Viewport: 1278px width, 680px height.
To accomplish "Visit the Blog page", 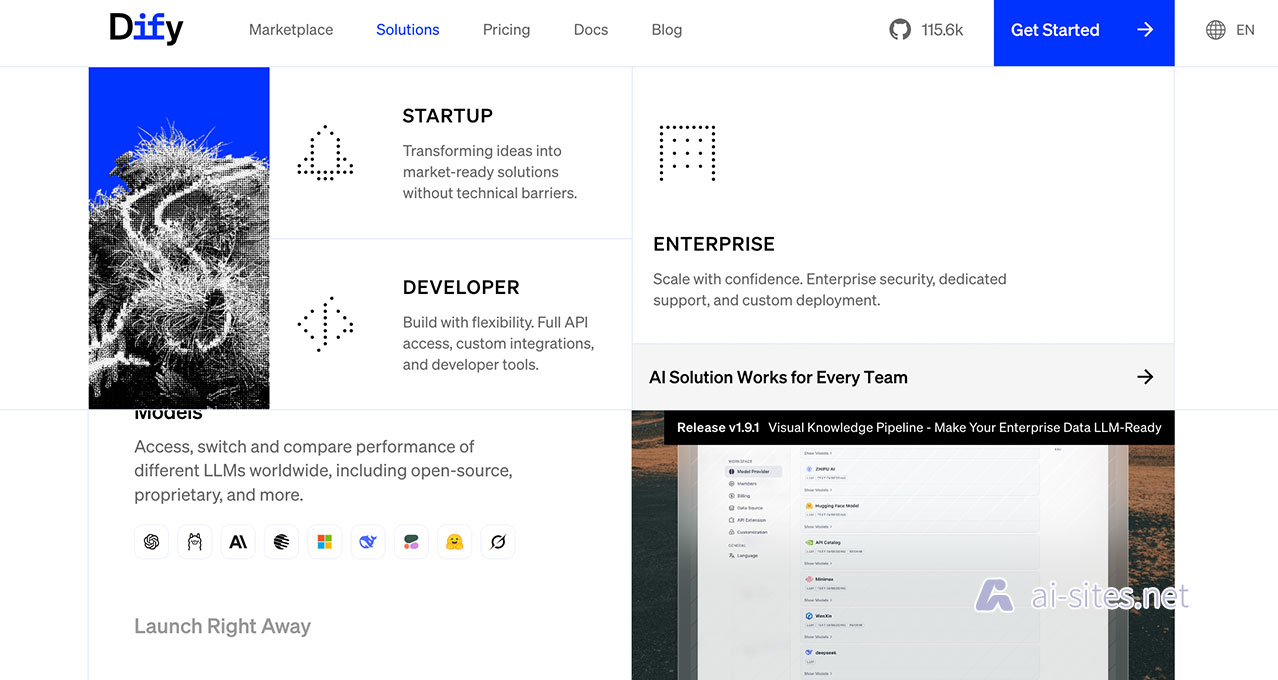I will (x=667, y=30).
